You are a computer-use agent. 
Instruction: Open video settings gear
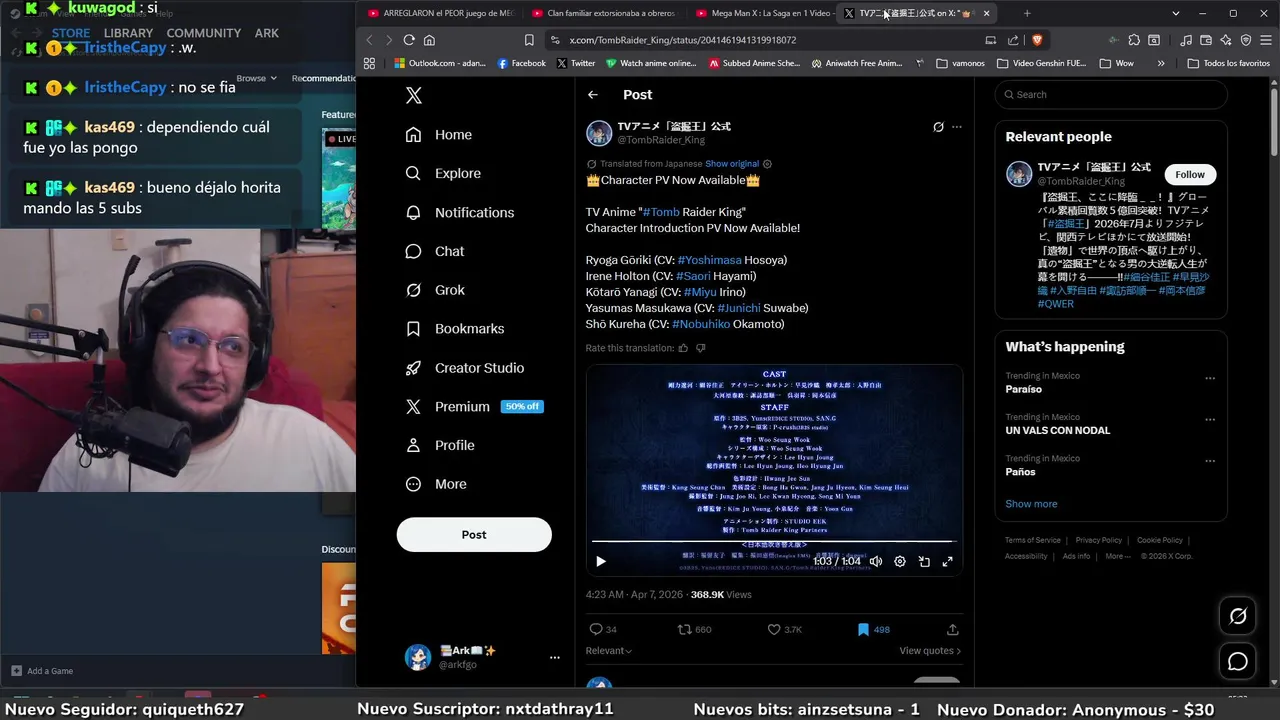click(x=900, y=561)
